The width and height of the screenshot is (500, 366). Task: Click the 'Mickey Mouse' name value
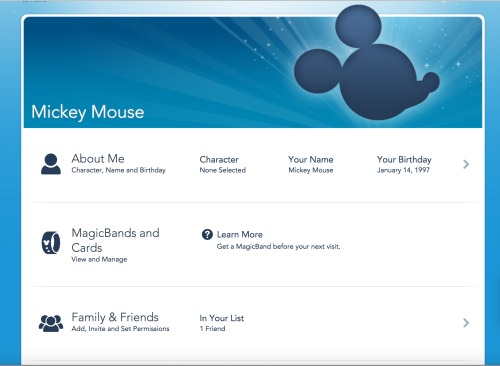(x=311, y=170)
